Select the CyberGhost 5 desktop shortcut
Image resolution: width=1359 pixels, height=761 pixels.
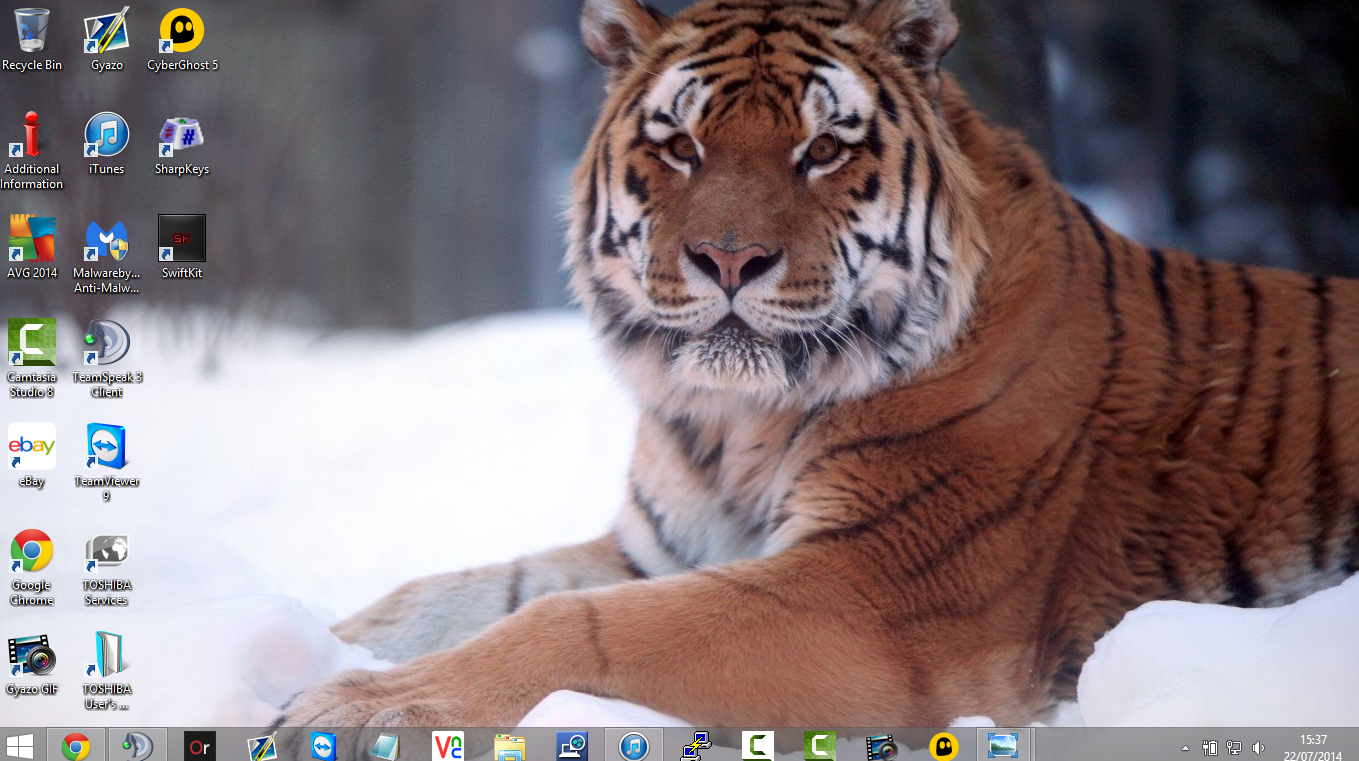pyautogui.click(x=182, y=40)
